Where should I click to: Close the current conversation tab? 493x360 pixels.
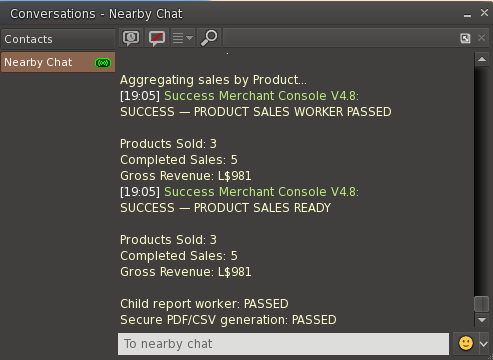[481, 38]
